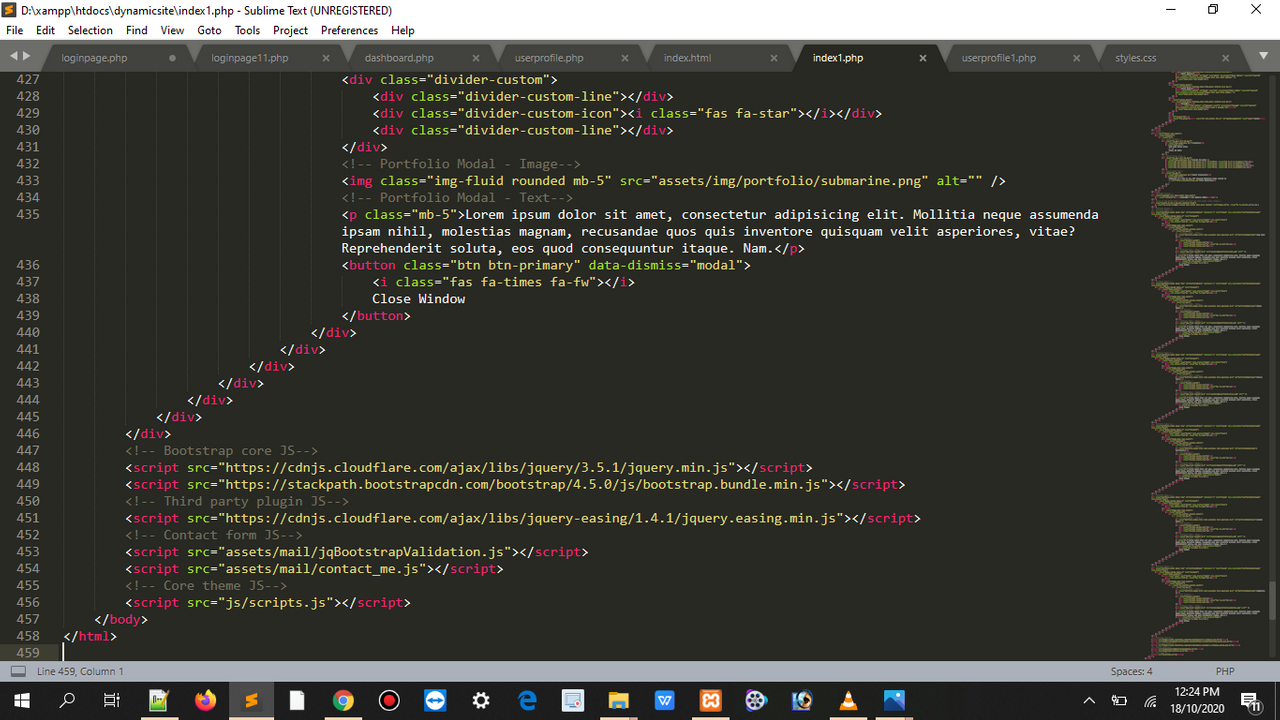Click line number 448 in the gutter
The height and width of the screenshot is (720, 1280).
click(29, 468)
